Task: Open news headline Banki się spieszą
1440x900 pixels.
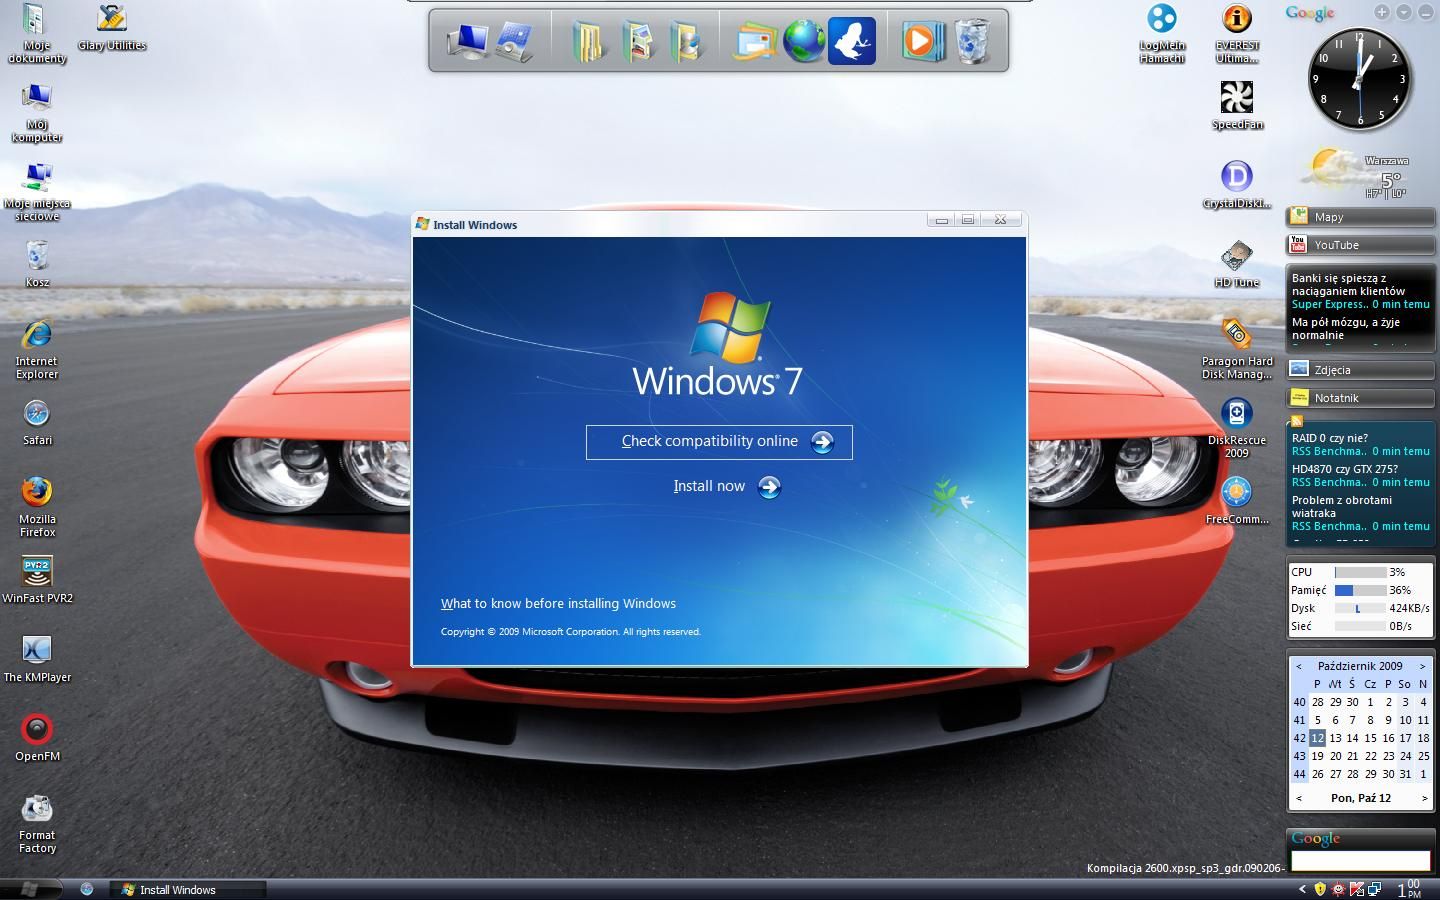Action: click(x=1348, y=285)
